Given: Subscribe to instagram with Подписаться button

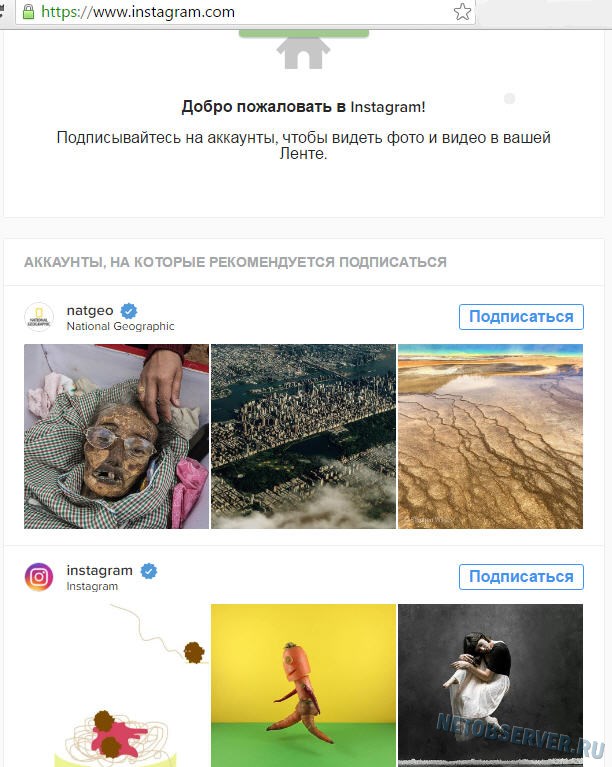Looking at the screenshot, I should (x=521, y=577).
